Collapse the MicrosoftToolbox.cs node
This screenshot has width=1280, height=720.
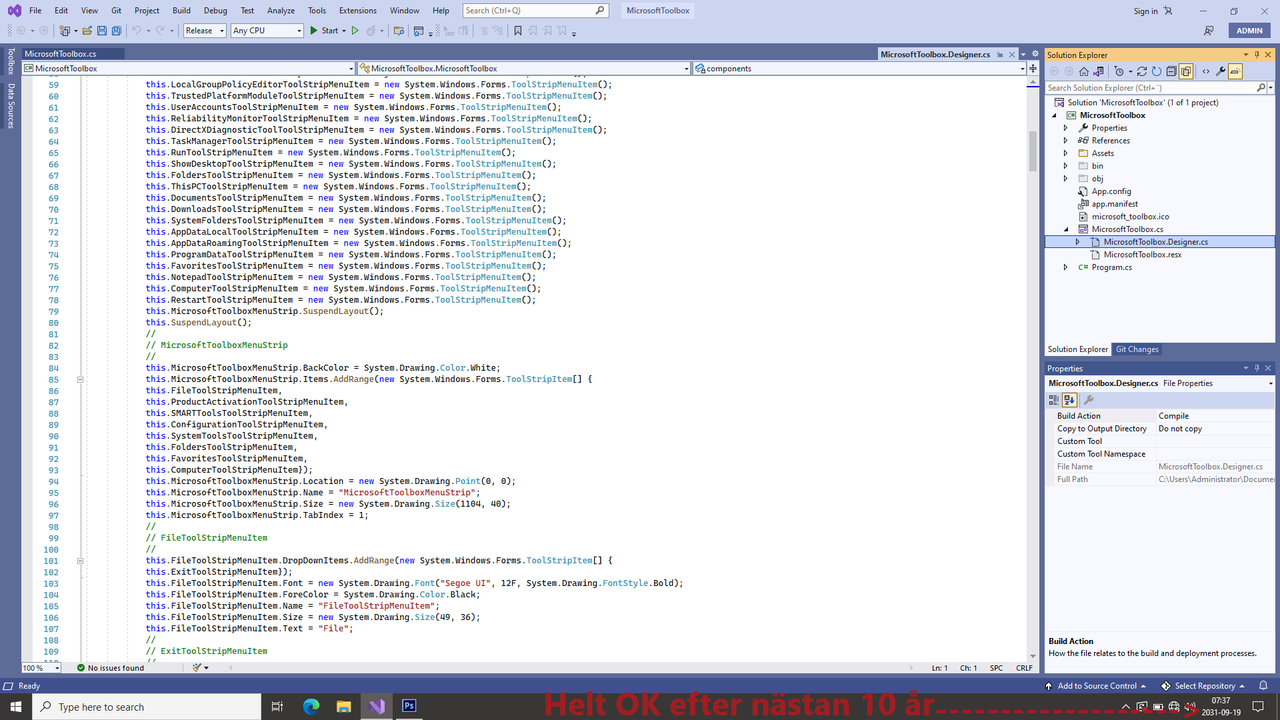click(1066, 229)
